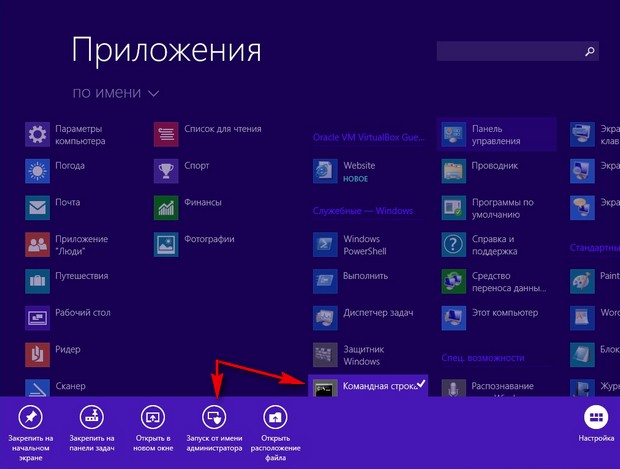Screen dimensions: 620x469
Task: Open Default Programs (Программы по умолчанию) icon
Action: tap(454, 208)
